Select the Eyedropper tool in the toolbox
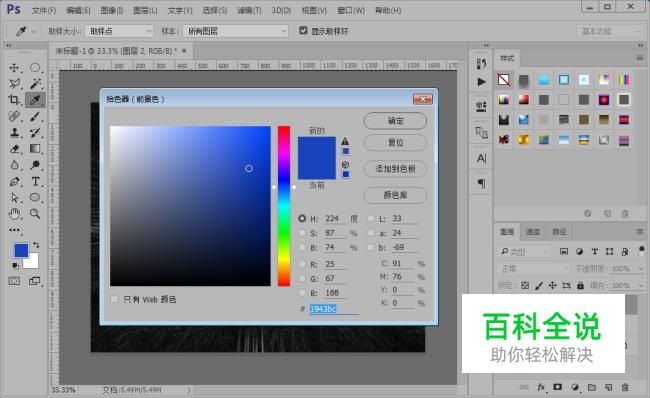The image size is (650, 398). coord(35,100)
